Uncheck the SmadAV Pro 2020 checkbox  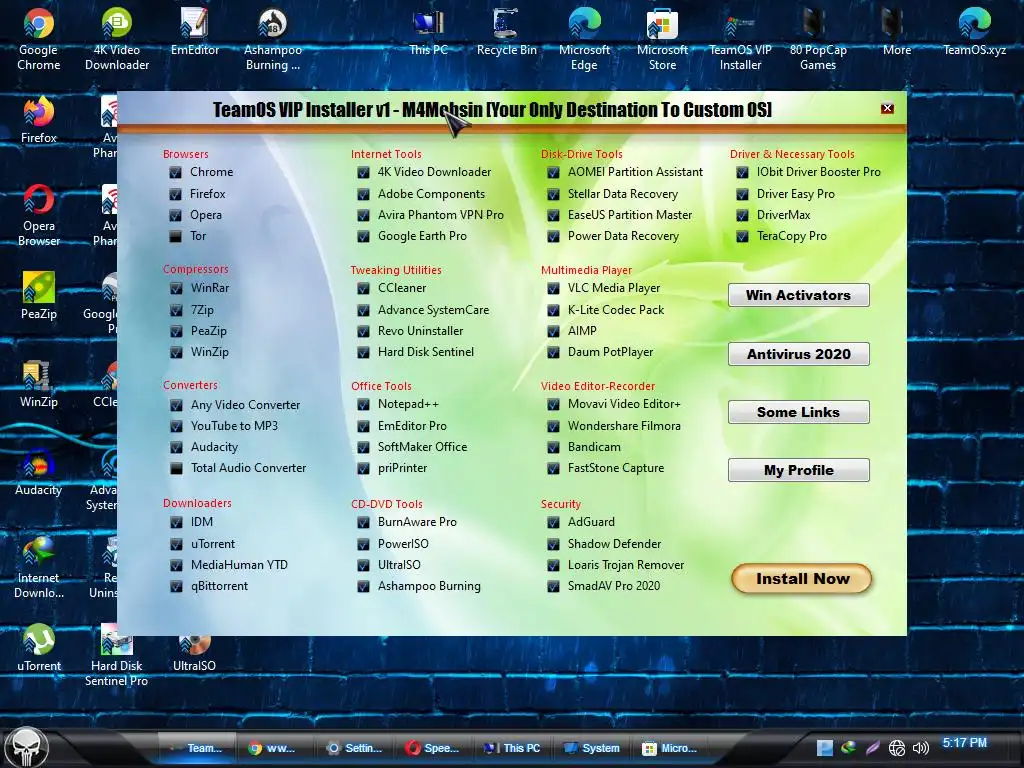pos(553,586)
